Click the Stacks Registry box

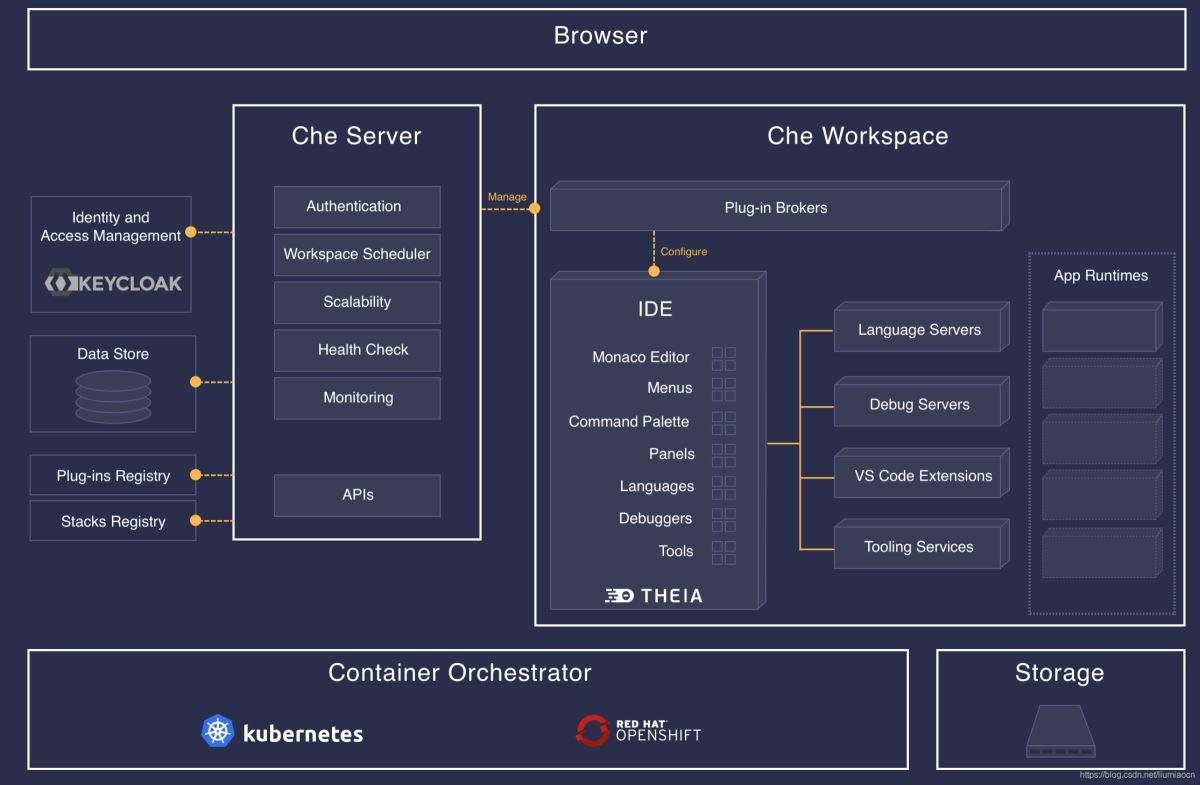point(112,522)
